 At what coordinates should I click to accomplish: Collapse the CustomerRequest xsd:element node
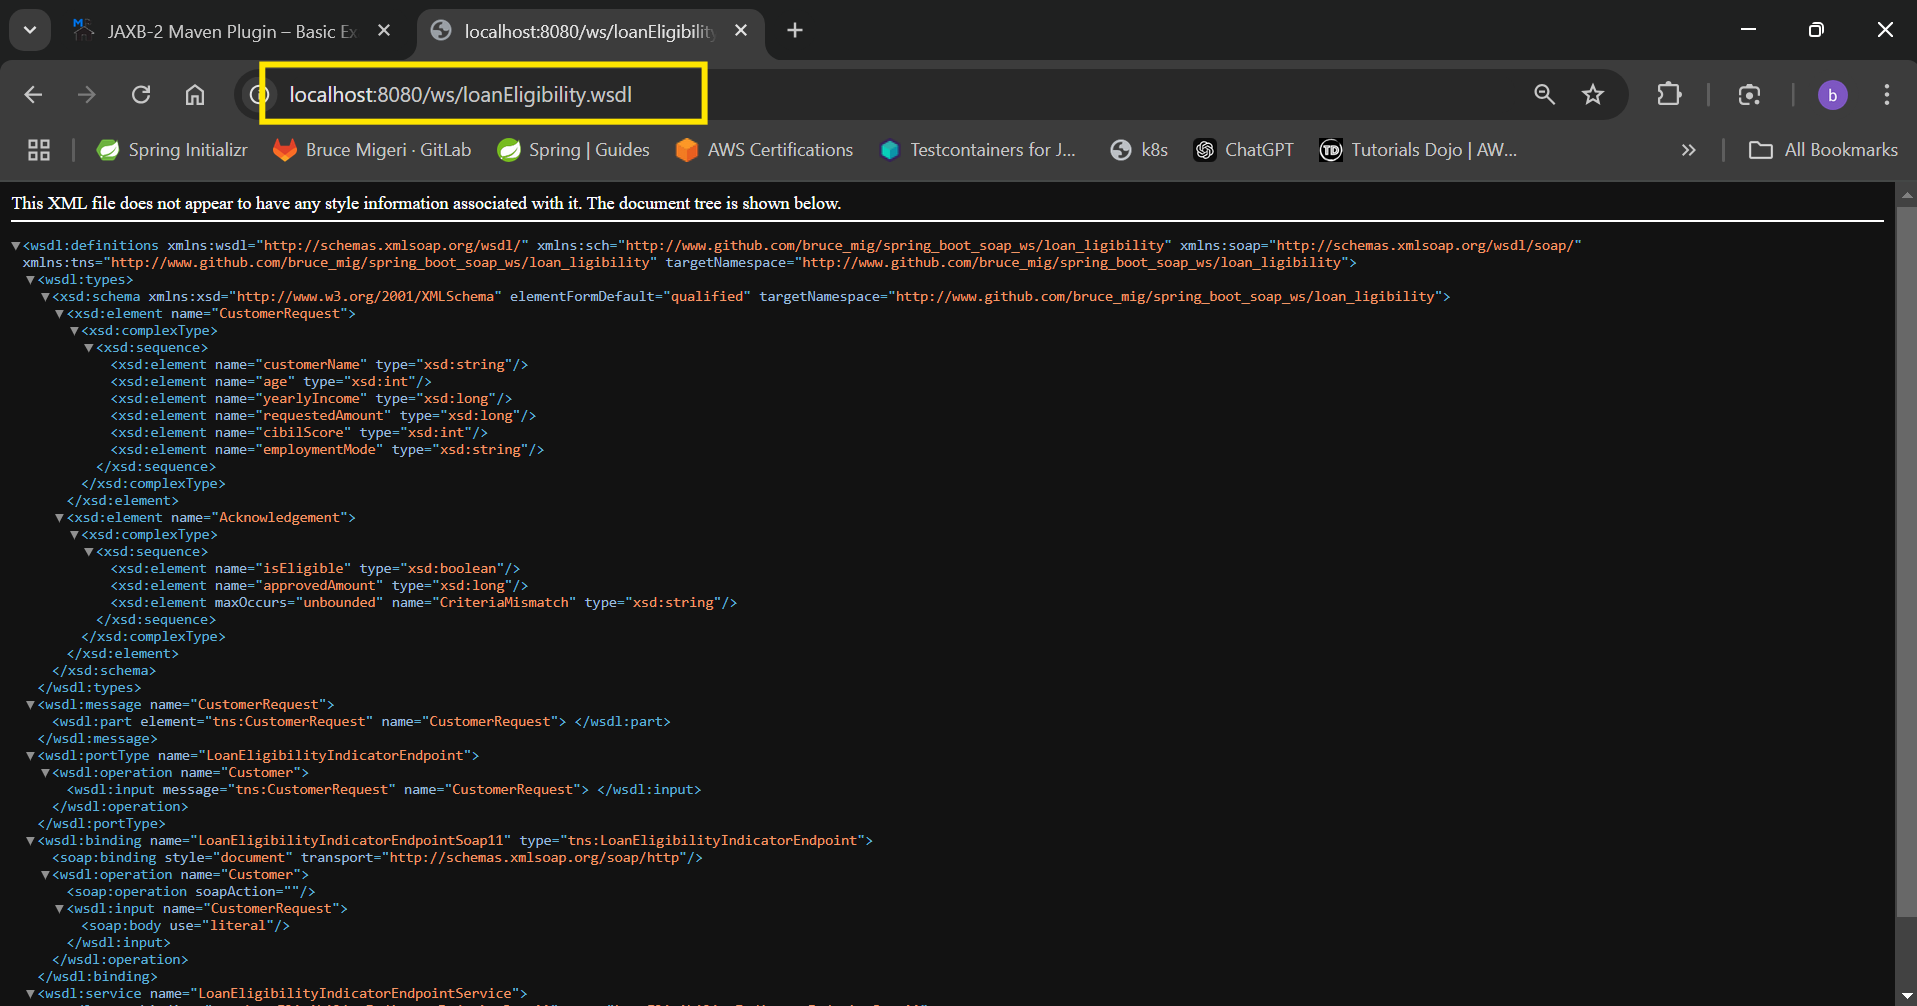click(59, 314)
